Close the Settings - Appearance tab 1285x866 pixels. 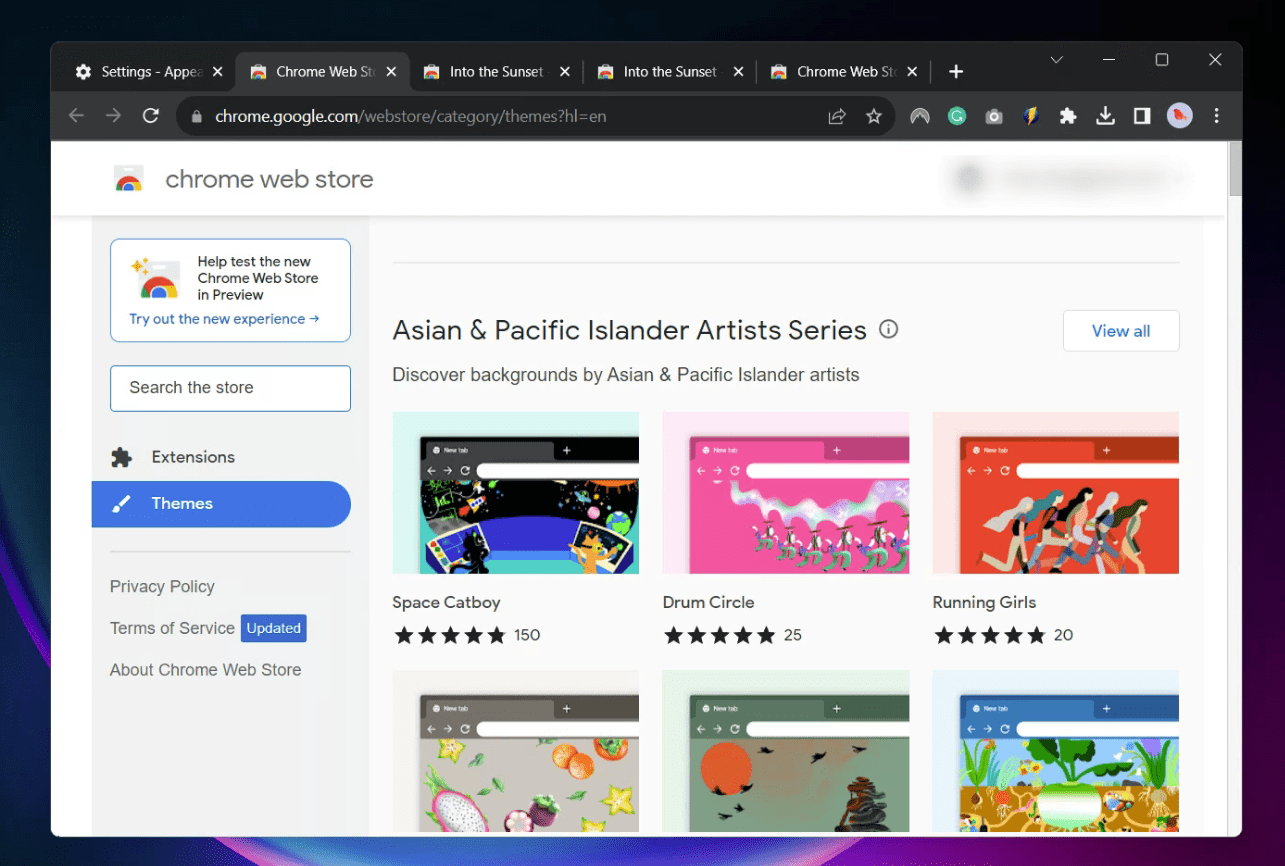217,72
